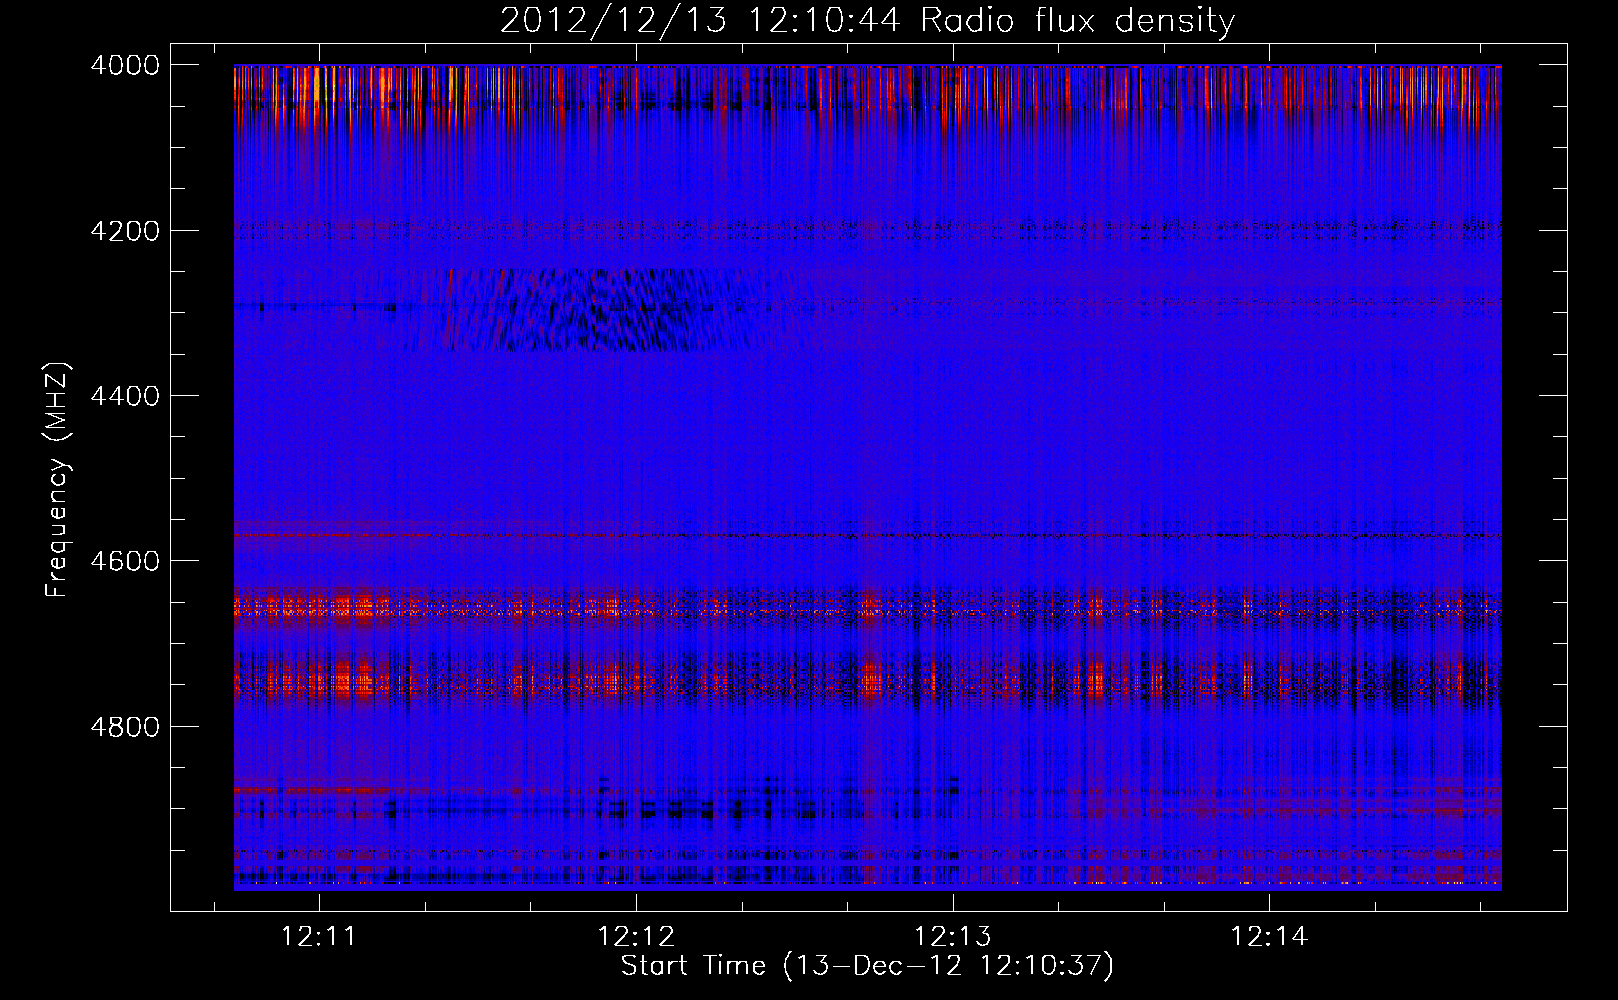Click the 4800 frequency axis label
The height and width of the screenshot is (1000, 1618).
125,726
